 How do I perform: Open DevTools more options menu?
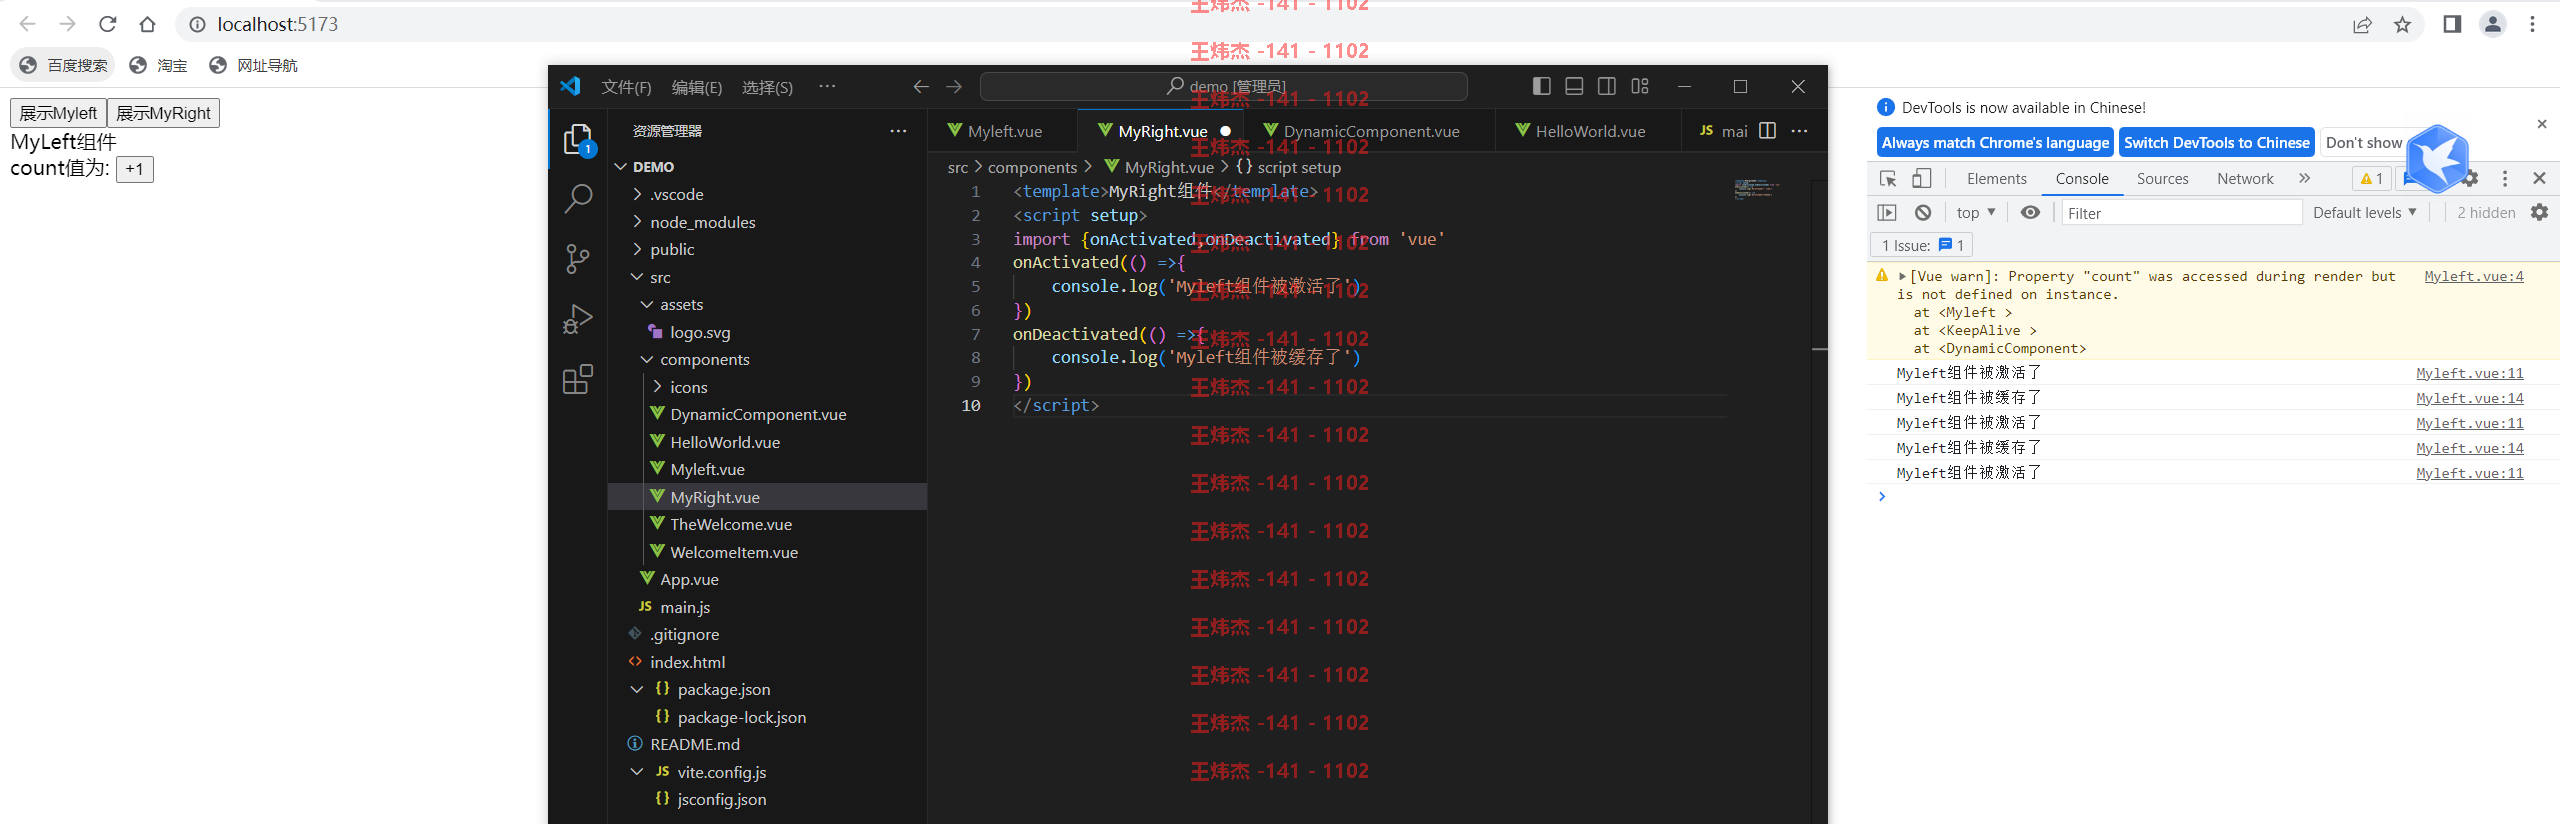coord(2505,179)
